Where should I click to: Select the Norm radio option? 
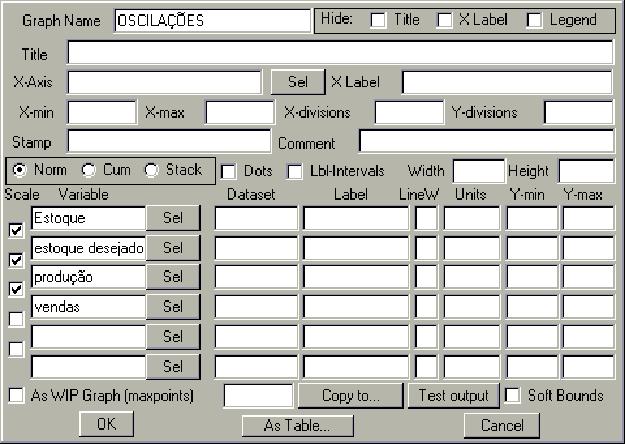pos(20,170)
